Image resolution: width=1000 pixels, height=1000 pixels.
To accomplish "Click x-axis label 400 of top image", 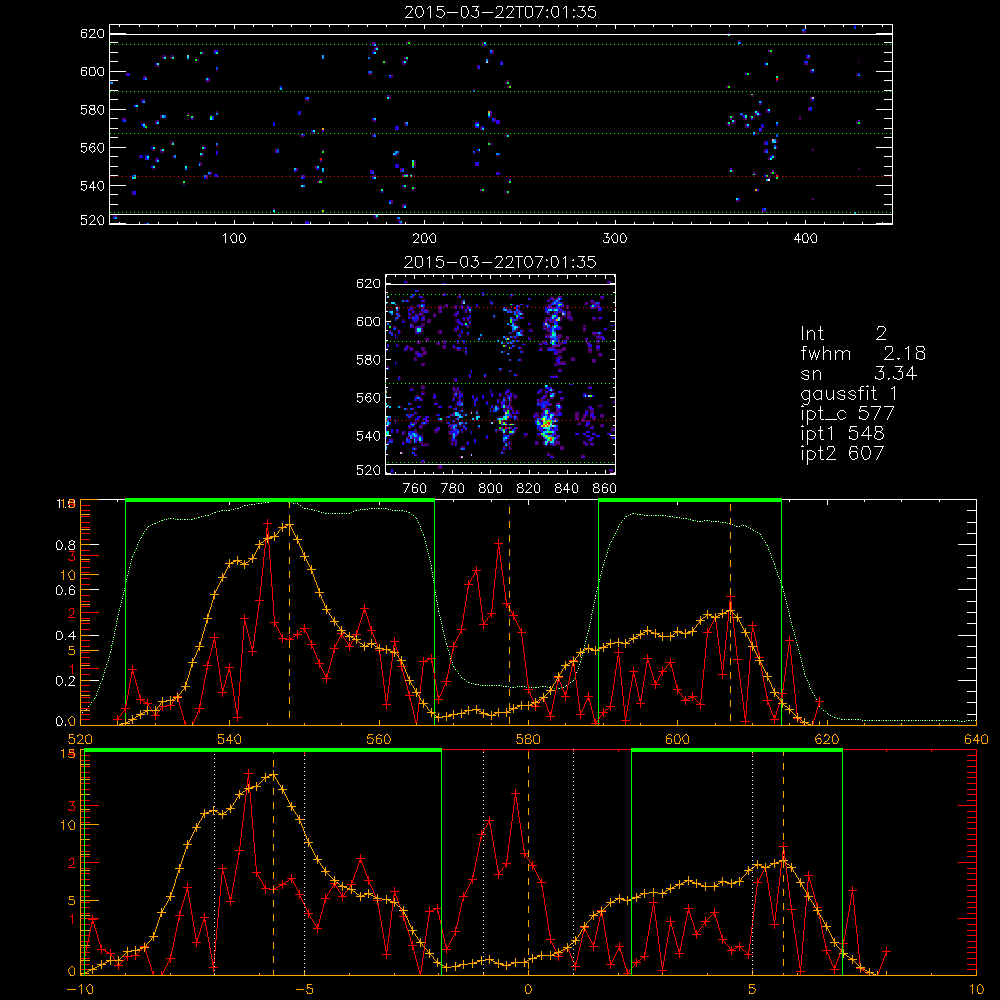I will 805,239.
